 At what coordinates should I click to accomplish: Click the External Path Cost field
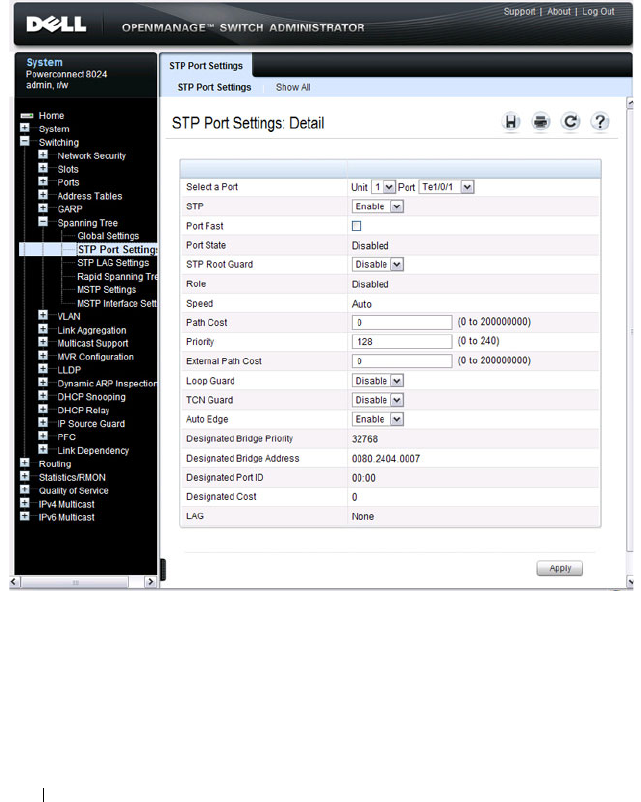tap(402, 361)
